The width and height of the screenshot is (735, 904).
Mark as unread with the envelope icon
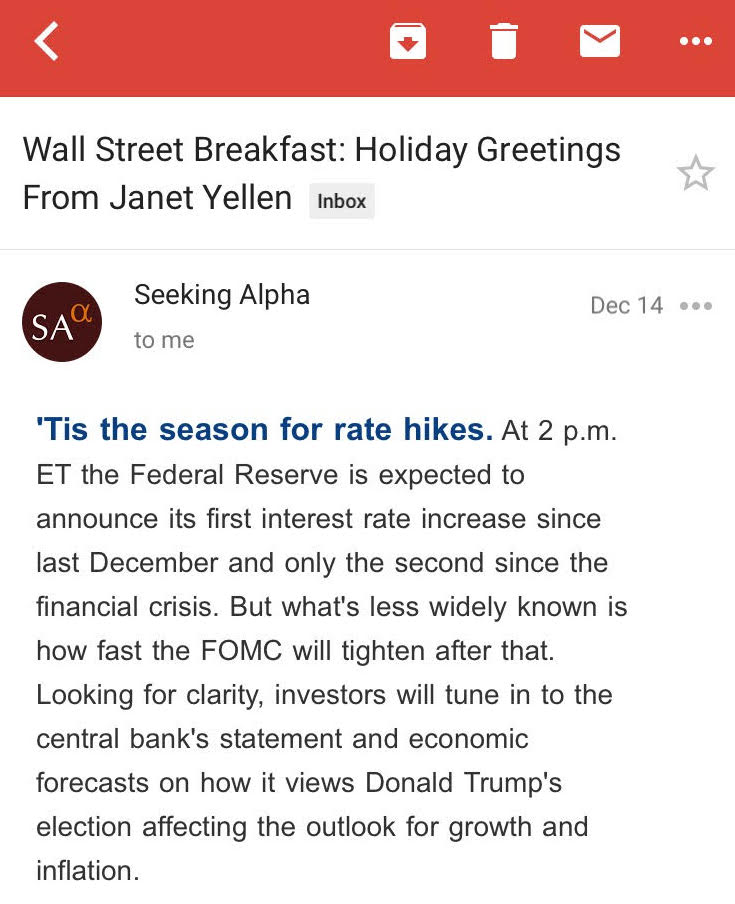(600, 41)
